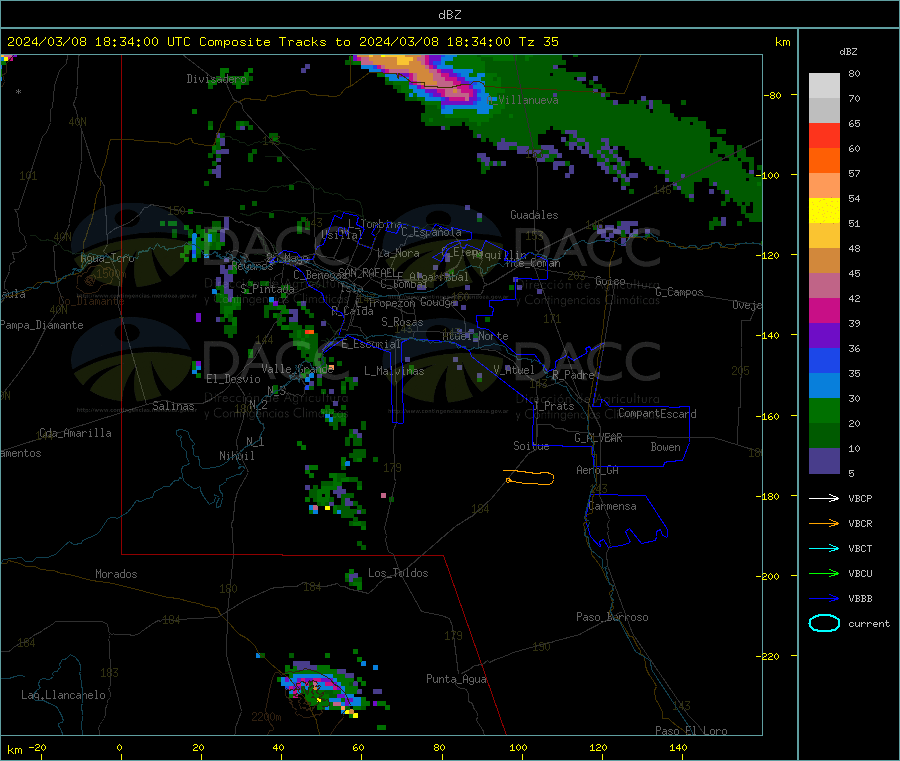The width and height of the screenshot is (900, 761).
Task: Click the 'Bowen' map label
Action: pos(665,447)
